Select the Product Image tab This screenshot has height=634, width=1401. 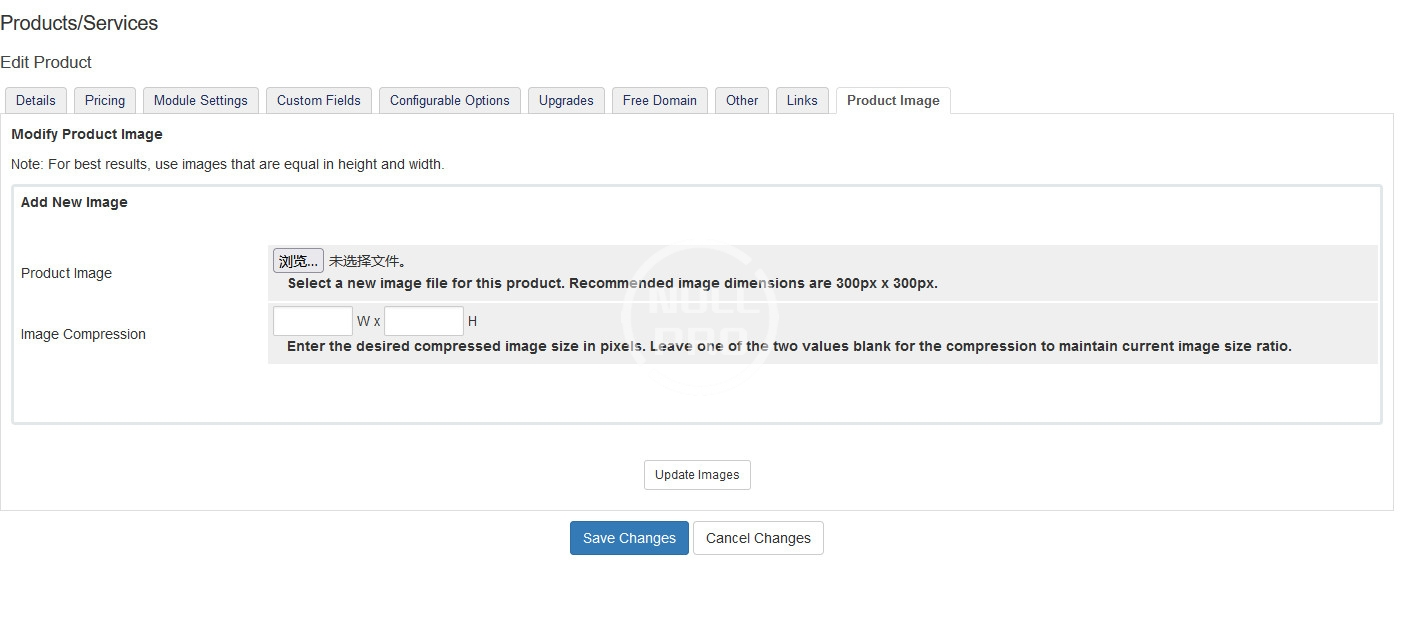(893, 100)
